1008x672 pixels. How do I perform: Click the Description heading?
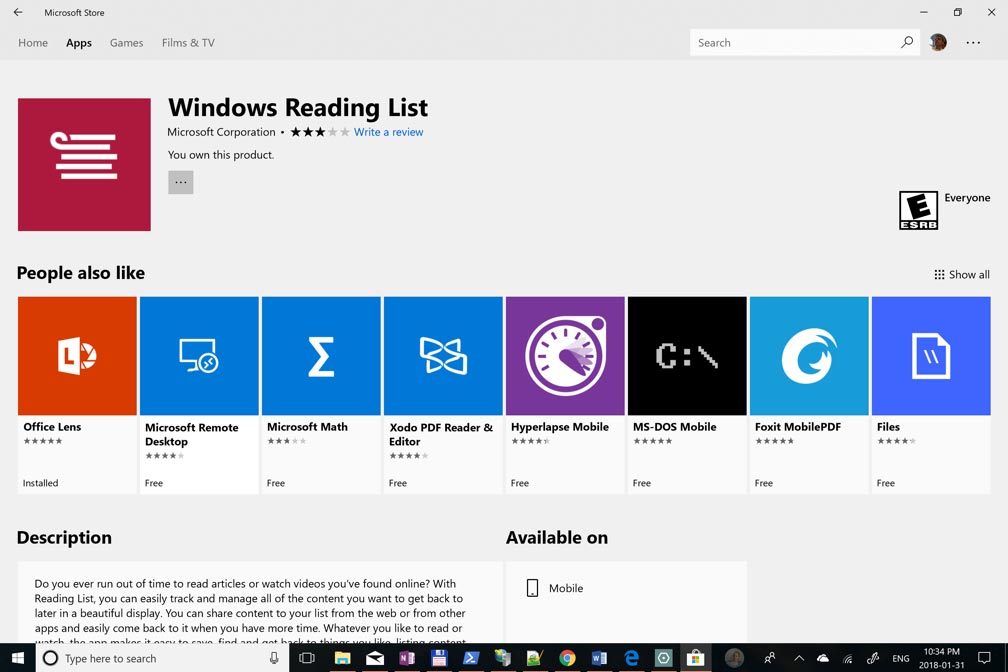click(x=64, y=538)
